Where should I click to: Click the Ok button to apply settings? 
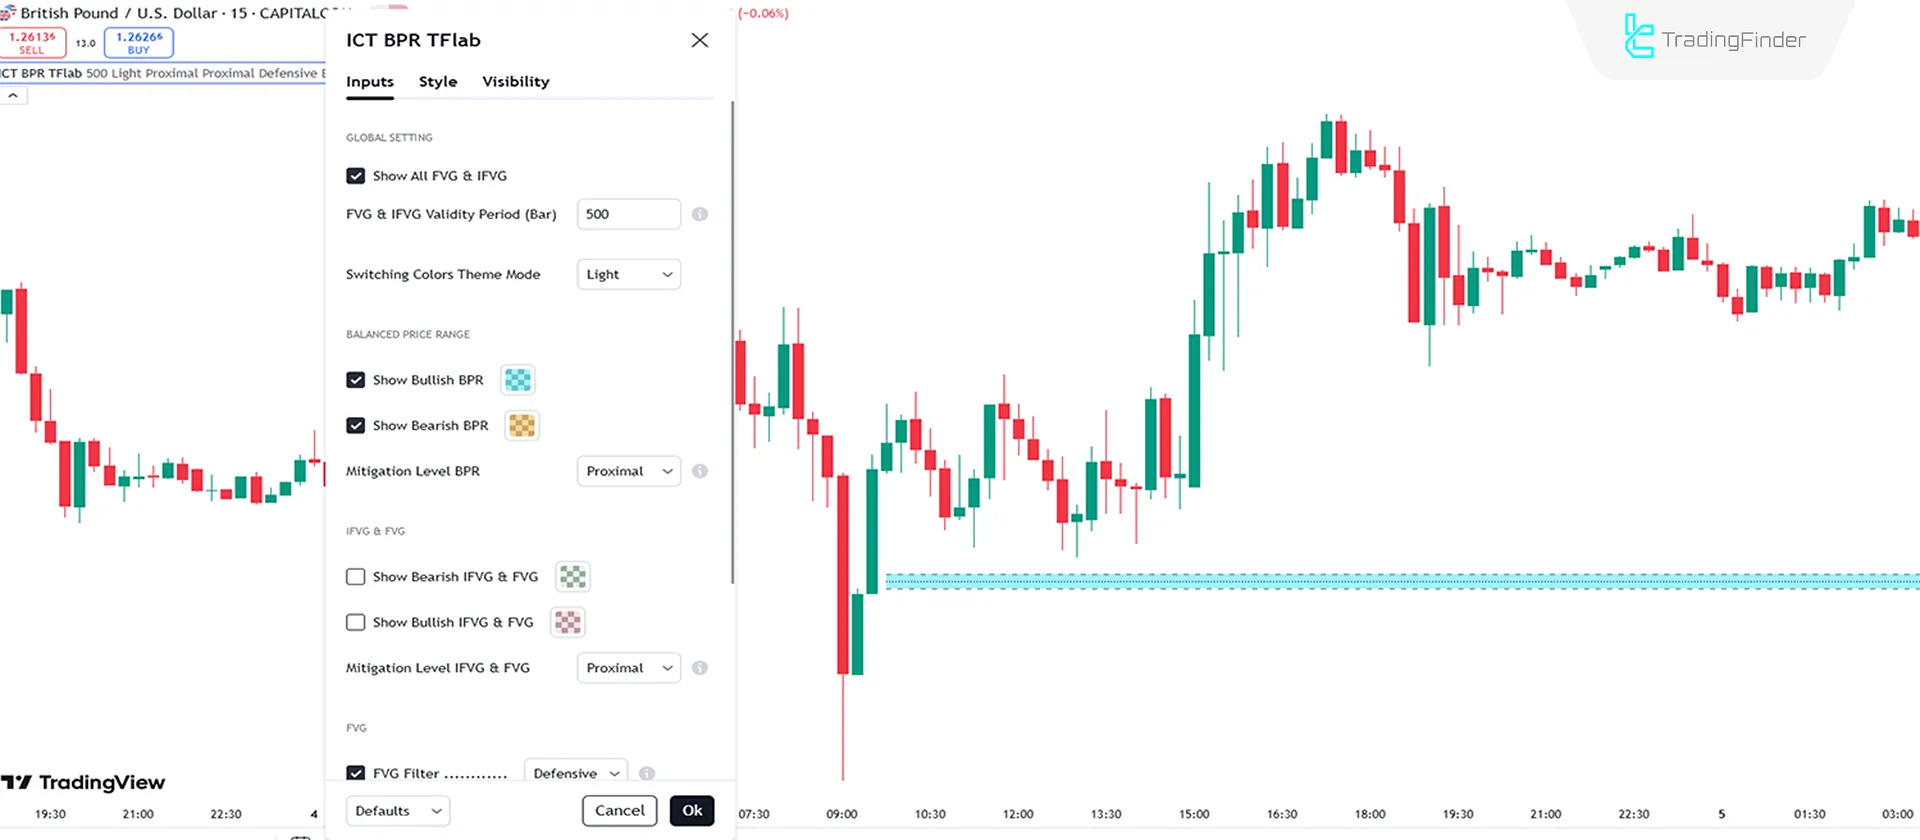coord(692,810)
